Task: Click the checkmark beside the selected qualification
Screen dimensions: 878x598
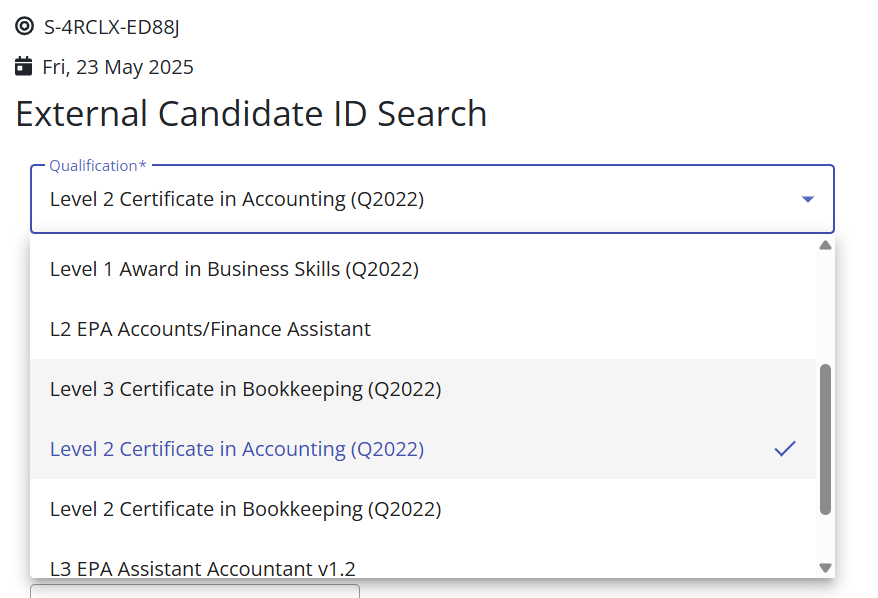Action: point(784,448)
